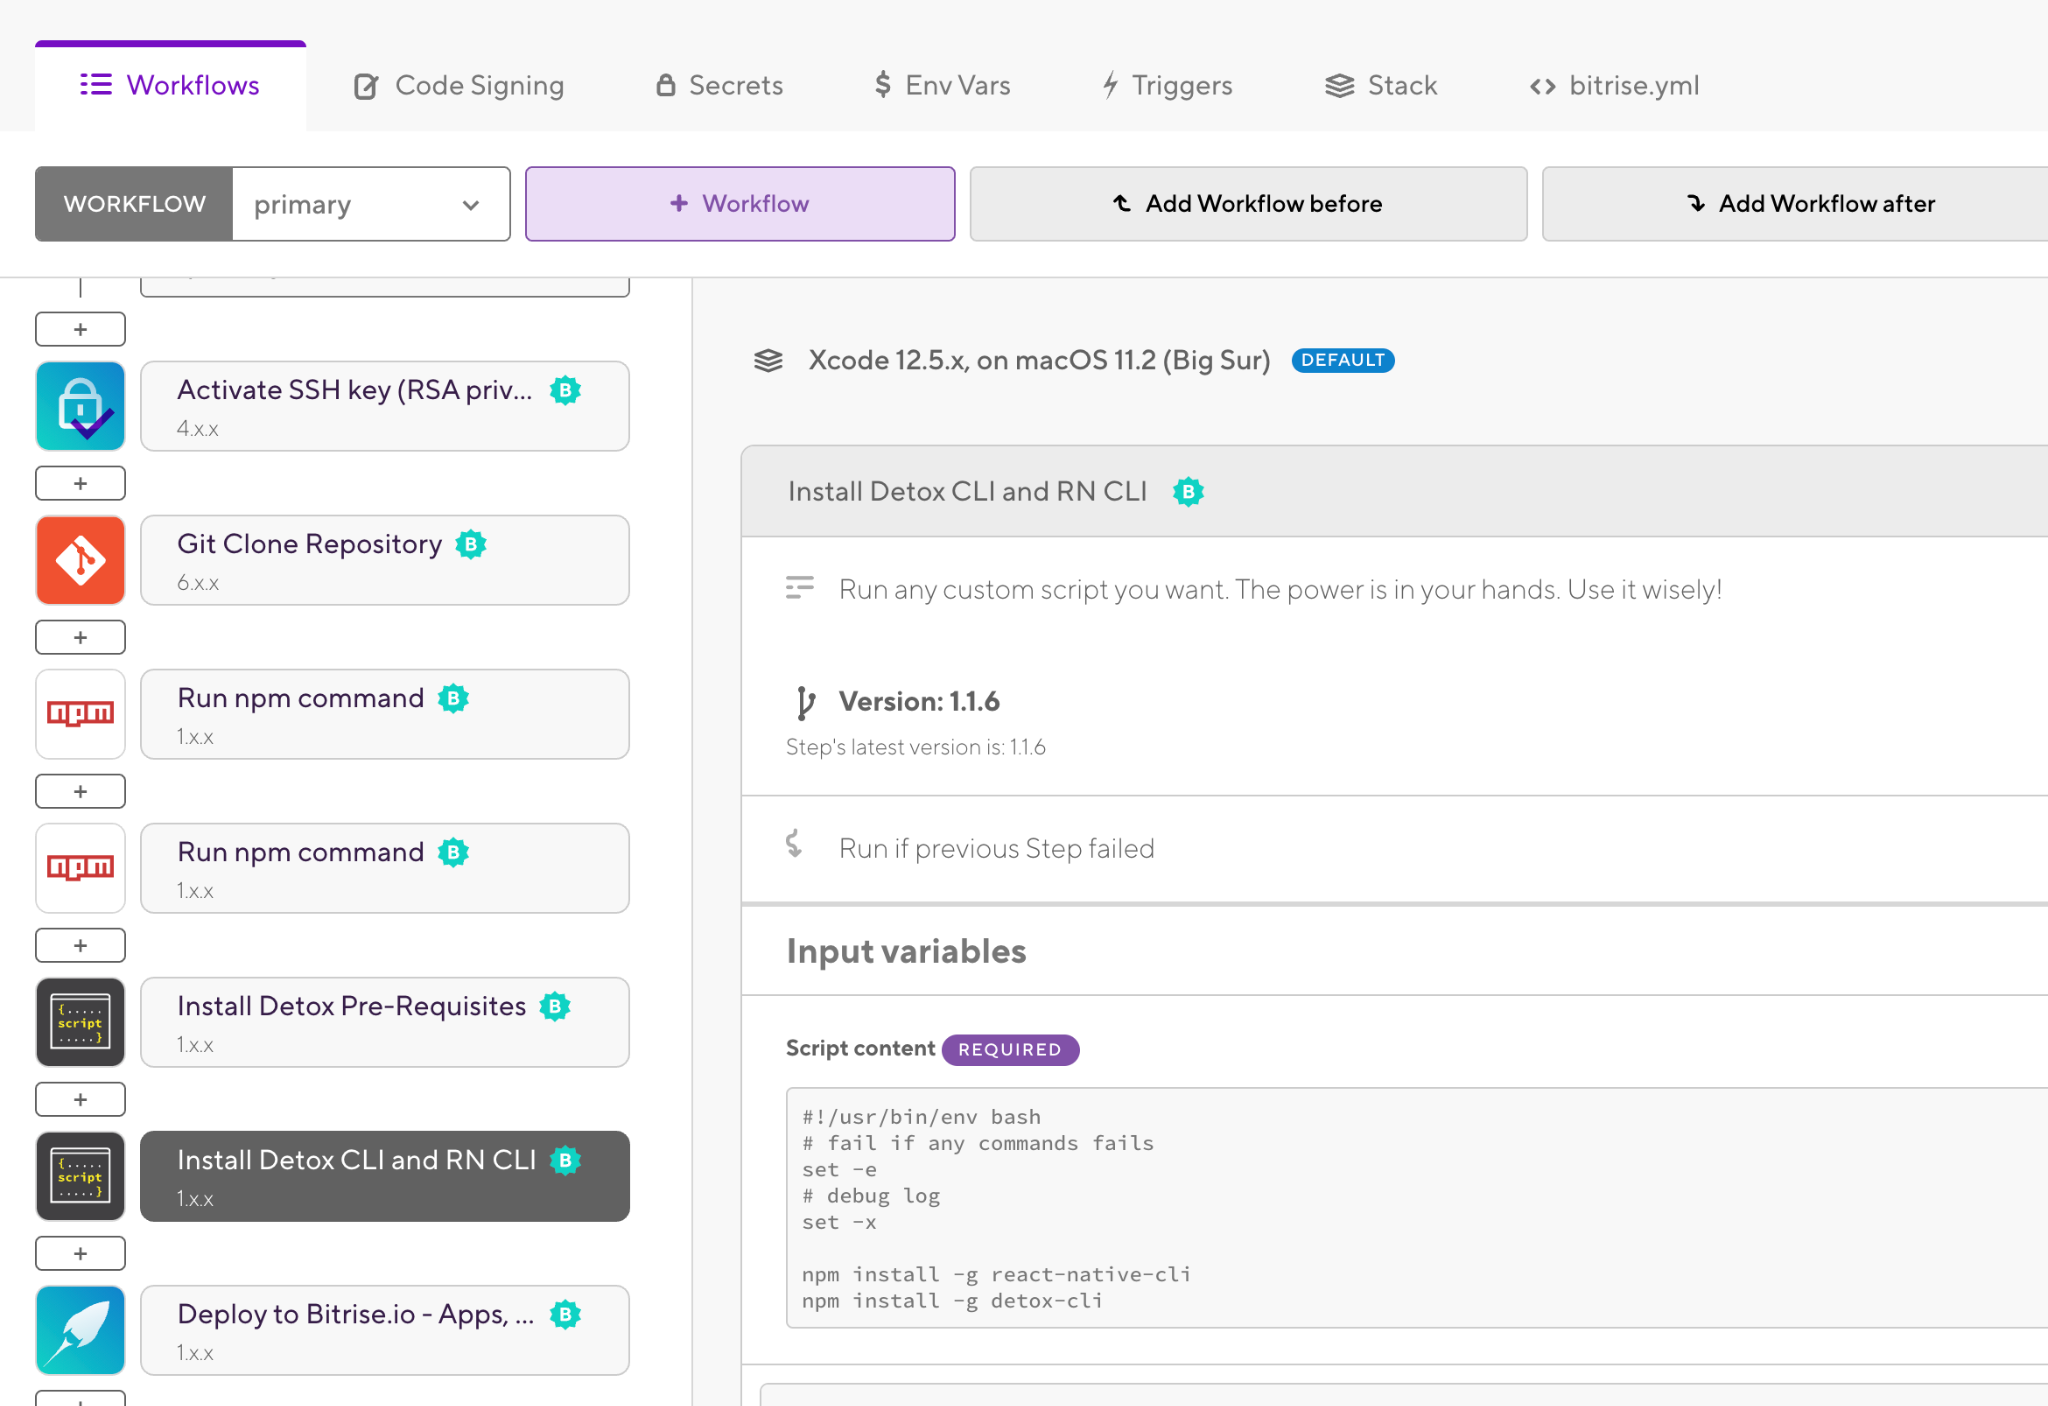Open the Secrets tab
Screen dimensions: 2048x1406
tap(719, 86)
